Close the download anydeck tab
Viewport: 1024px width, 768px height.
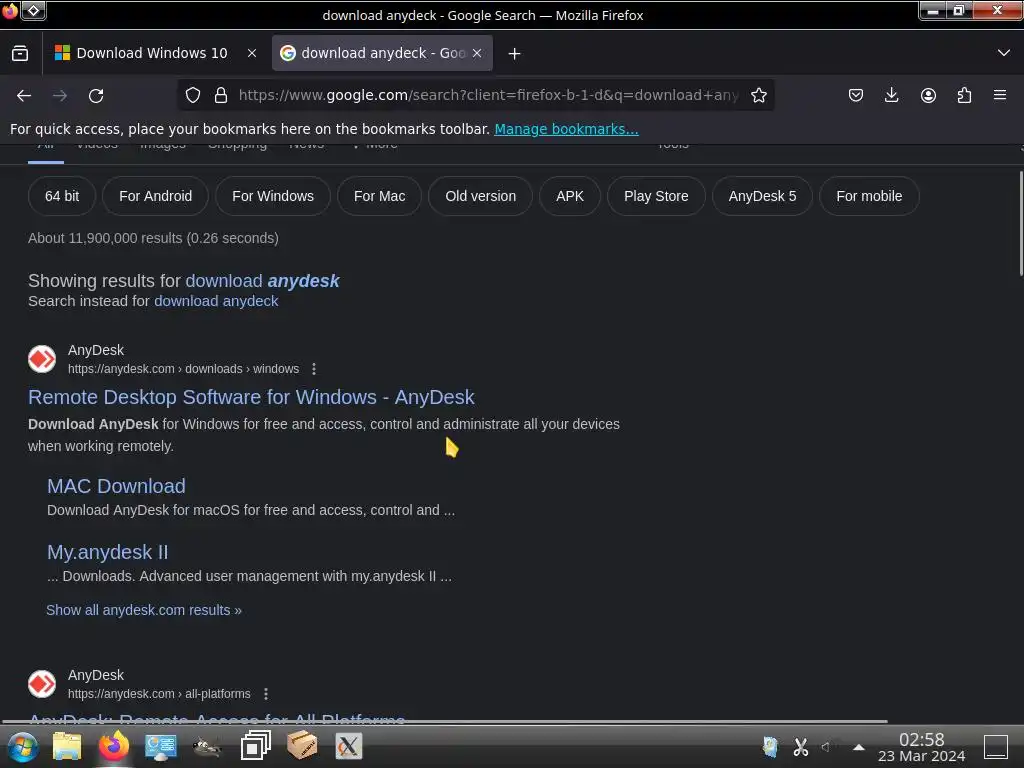point(477,54)
